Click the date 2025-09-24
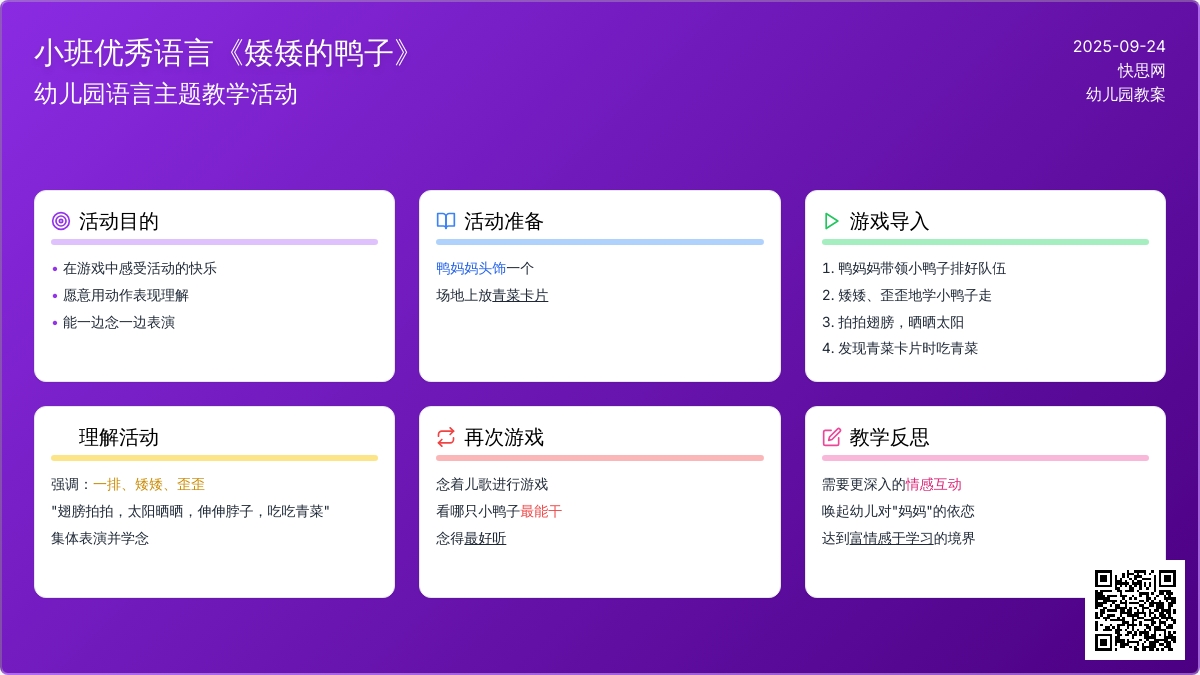The image size is (1200, 675). pyautogui.click(x=1119, y=46)
